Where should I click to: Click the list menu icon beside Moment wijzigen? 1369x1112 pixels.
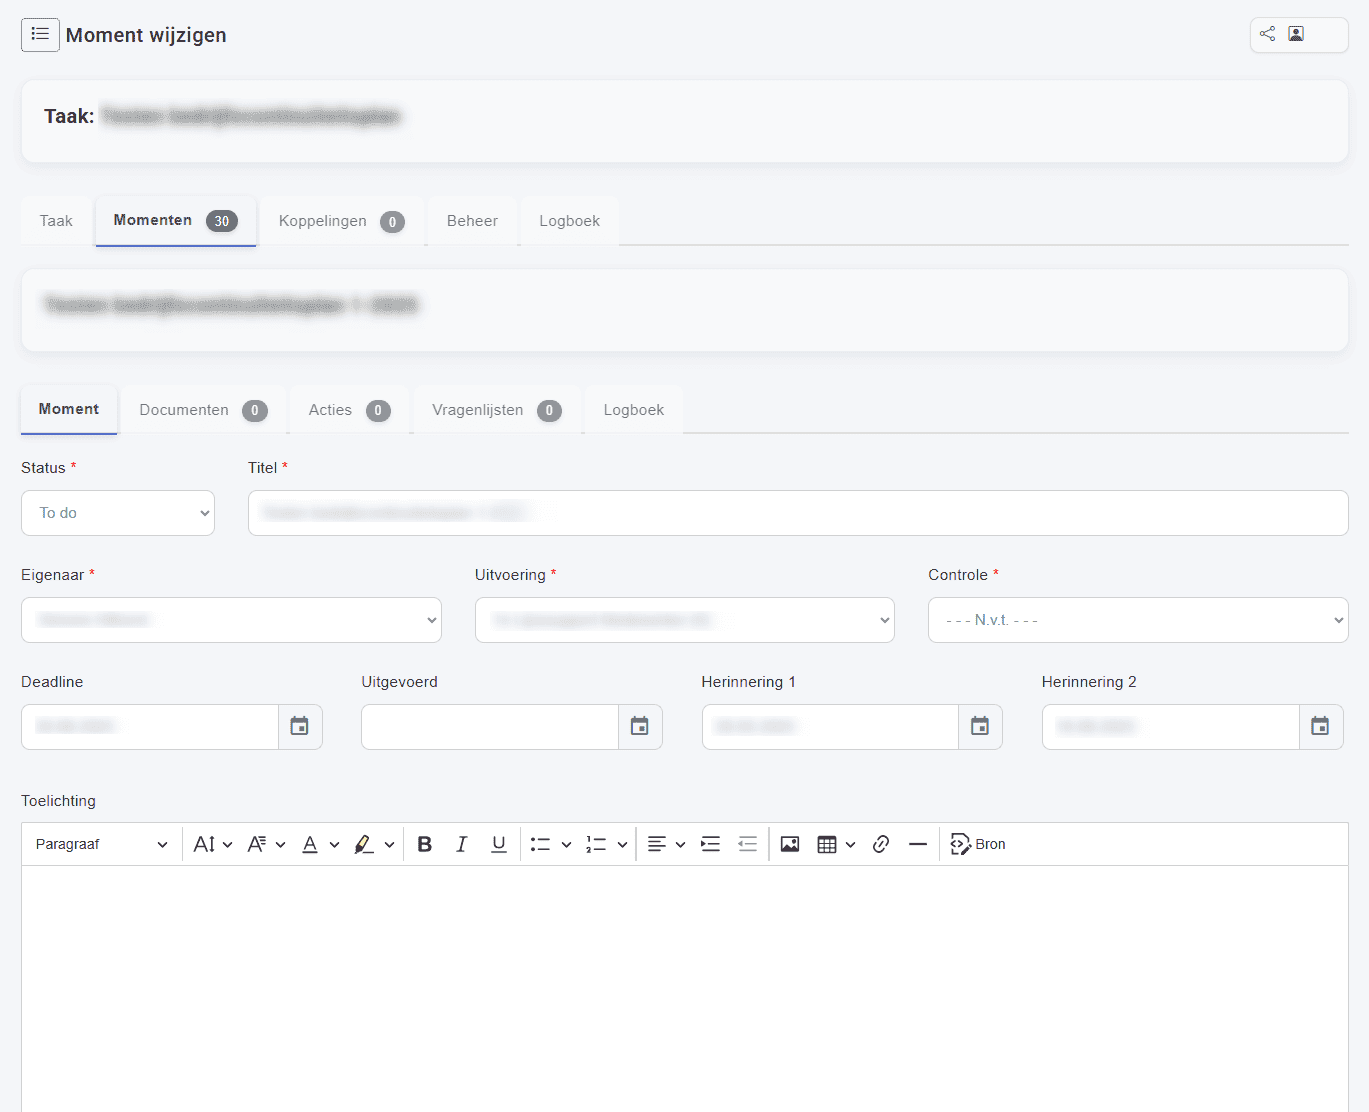pyautogui.click(x=40, y=35)
